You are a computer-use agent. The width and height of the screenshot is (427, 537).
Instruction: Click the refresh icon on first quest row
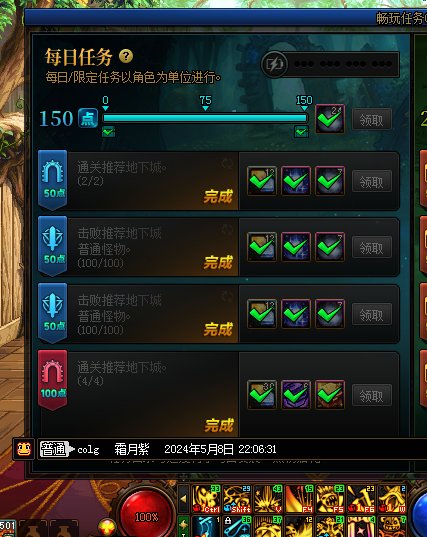227,163
